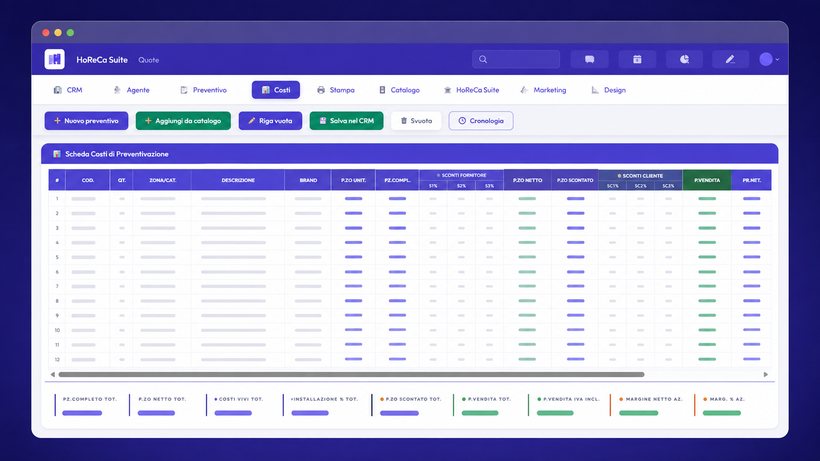Image resolution: width=820 pixels, height=461 pixels.
Task: Click the Quote label in header
Action: click(x=149, y=60)
